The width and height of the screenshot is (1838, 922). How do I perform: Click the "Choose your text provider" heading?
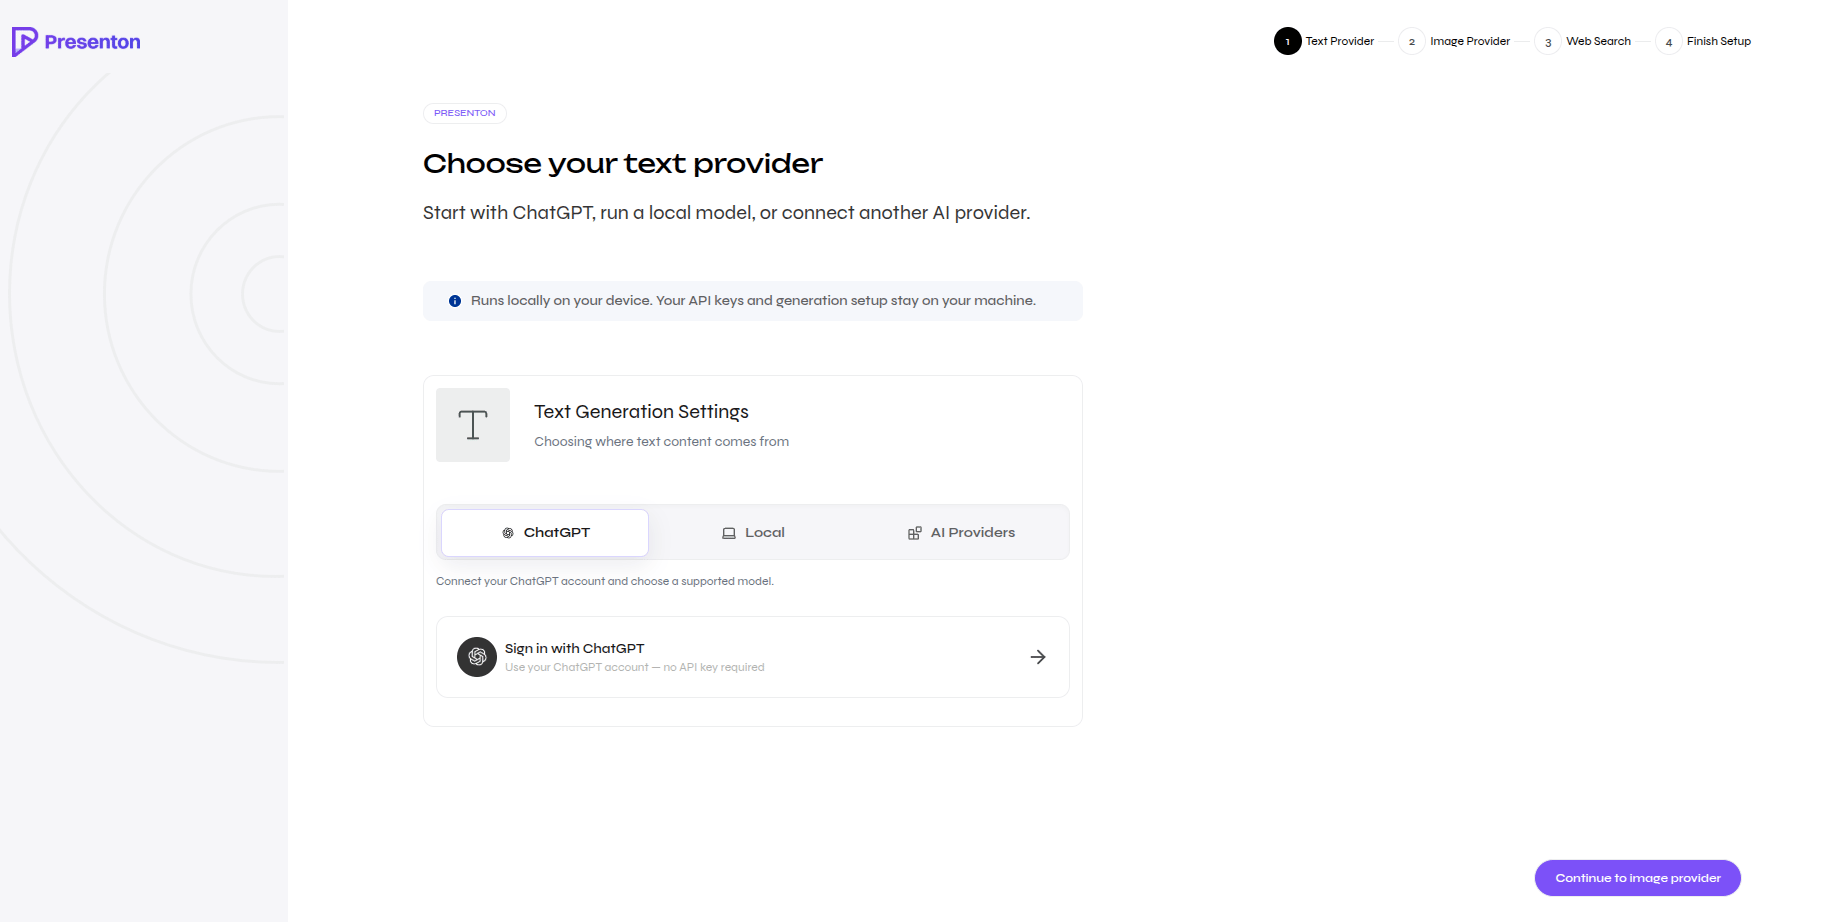[x=622, y=163]
